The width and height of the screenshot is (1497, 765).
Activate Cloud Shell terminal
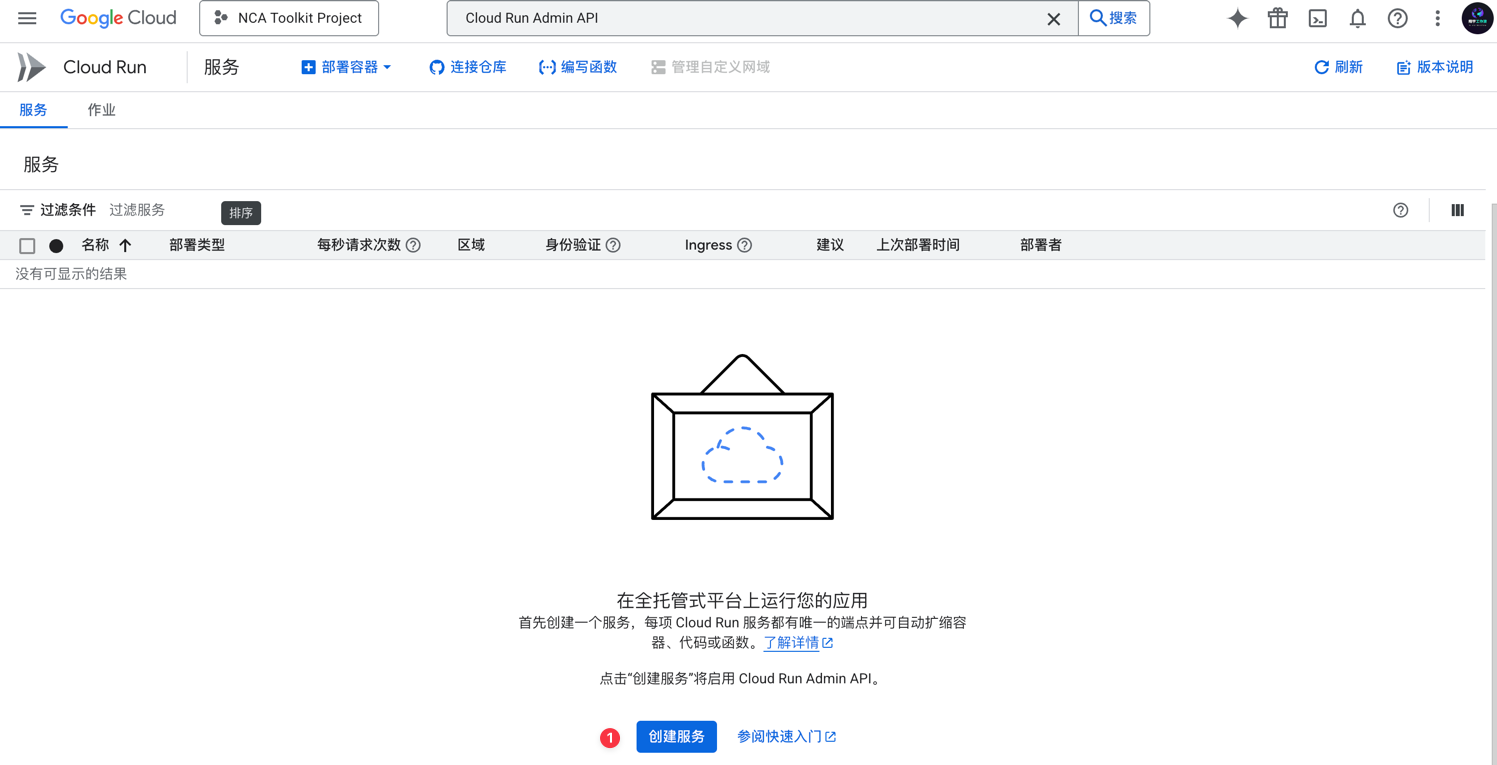(x=1317, y=18)
